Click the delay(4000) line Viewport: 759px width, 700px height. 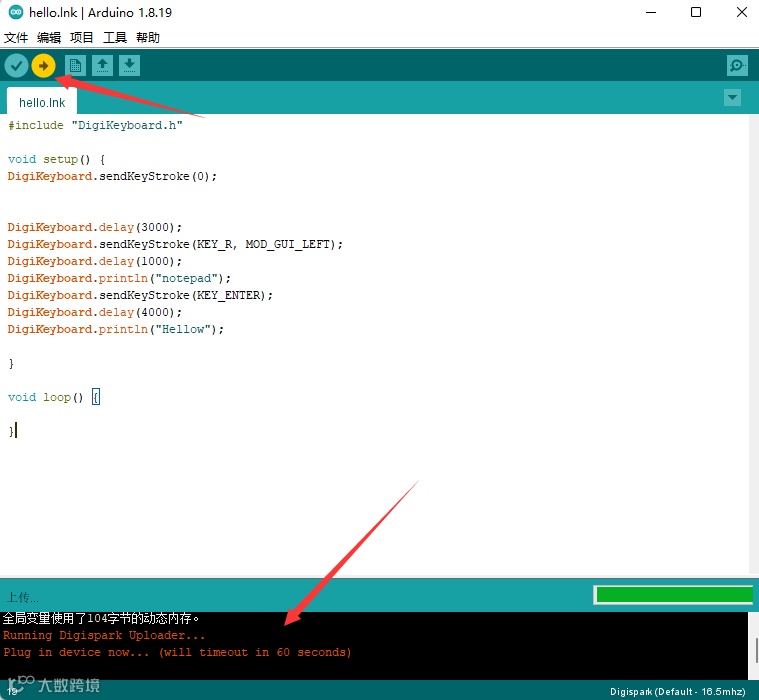pyautogui.click(x=95, y=312)
